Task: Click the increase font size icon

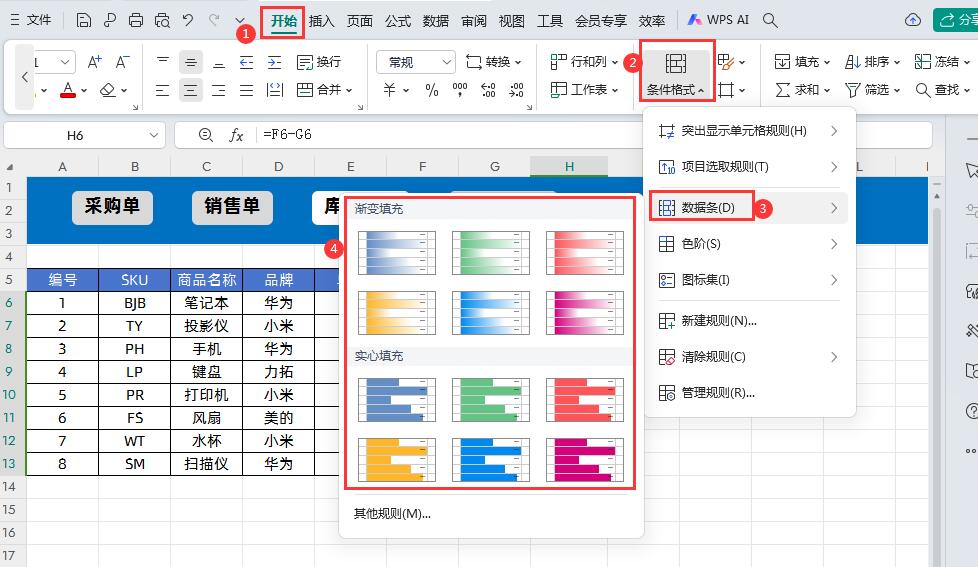Action: coord(95,62)
